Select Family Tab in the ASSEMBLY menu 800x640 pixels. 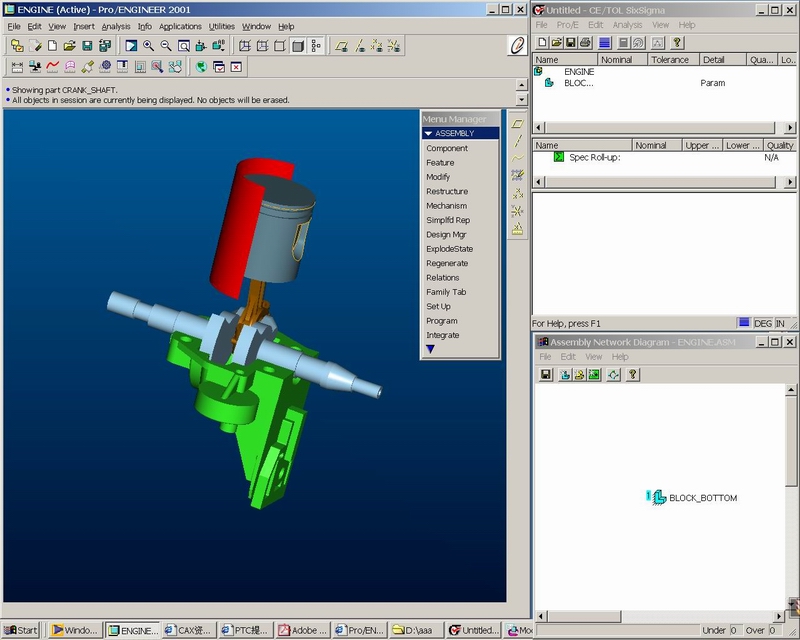pyautogui.click(x=446, y=292)
